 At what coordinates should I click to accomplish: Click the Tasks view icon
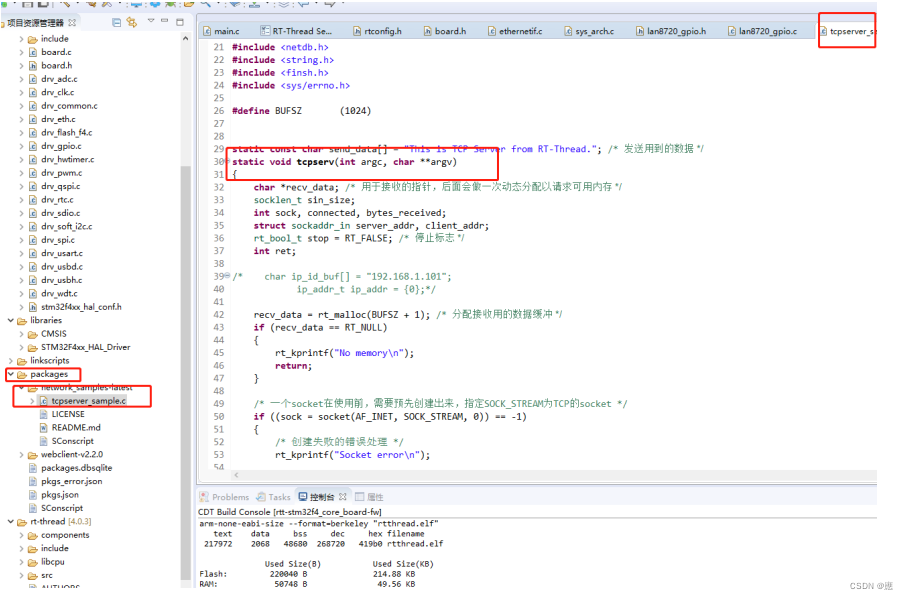click(x=261, y=497)
